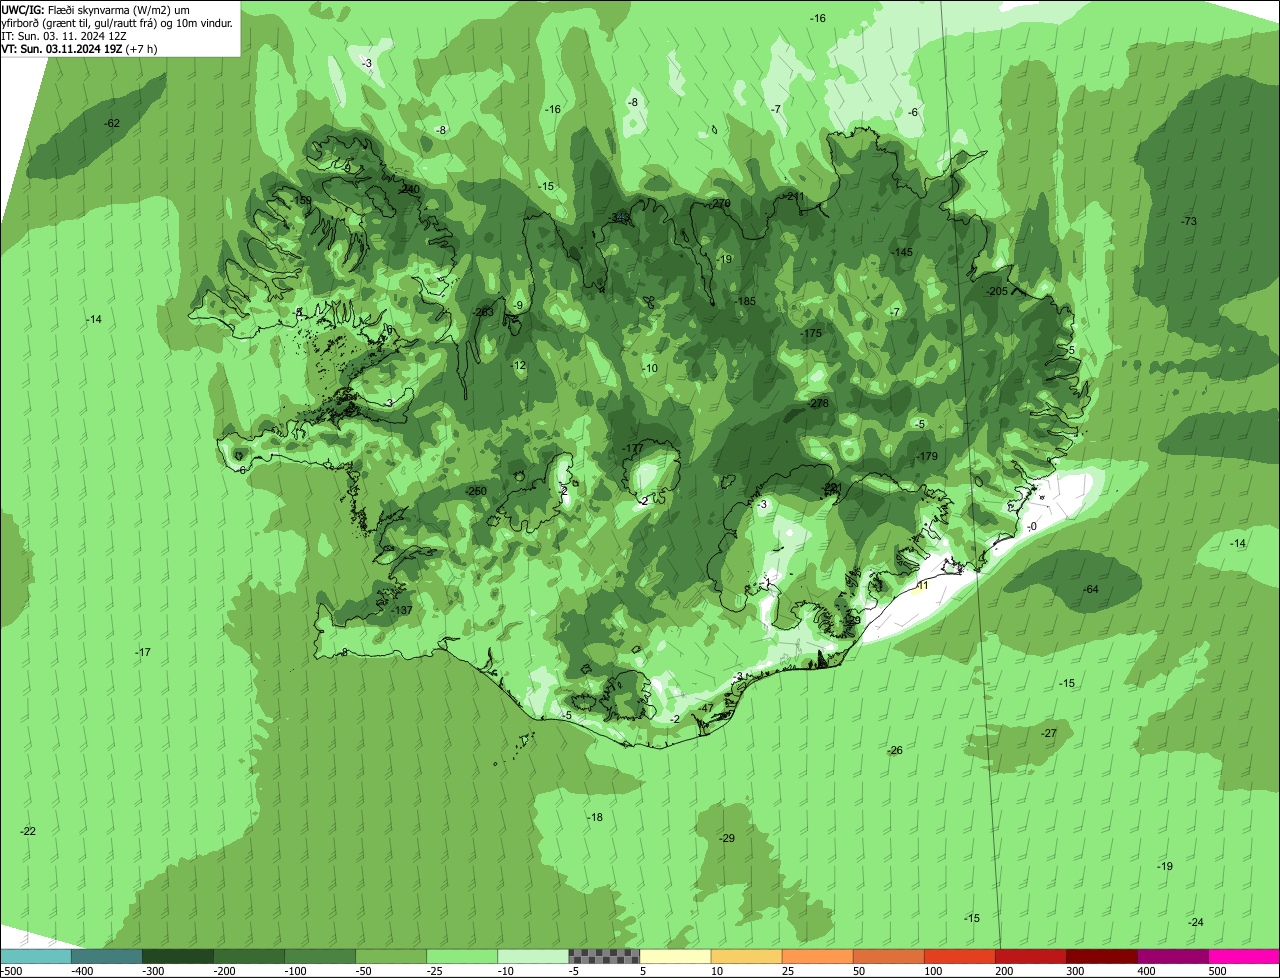
Task: Click the -22 value in the southwest corner
Action: (28, 831)
